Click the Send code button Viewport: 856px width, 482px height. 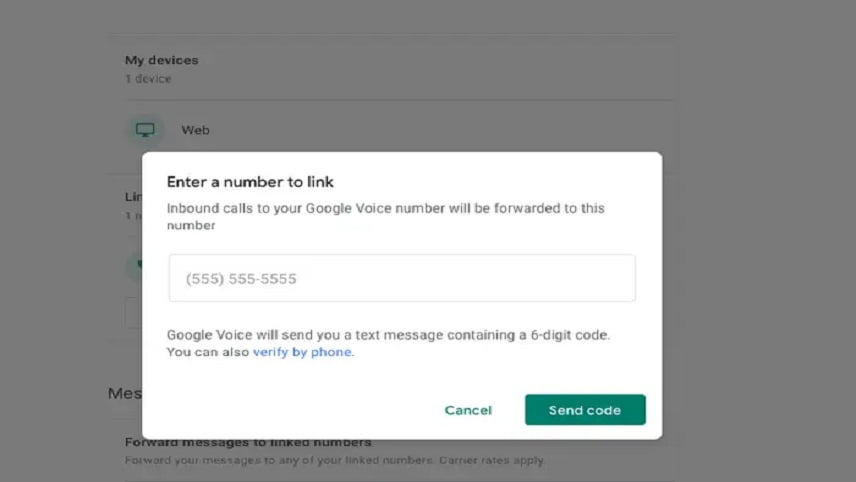coord(585,410)
